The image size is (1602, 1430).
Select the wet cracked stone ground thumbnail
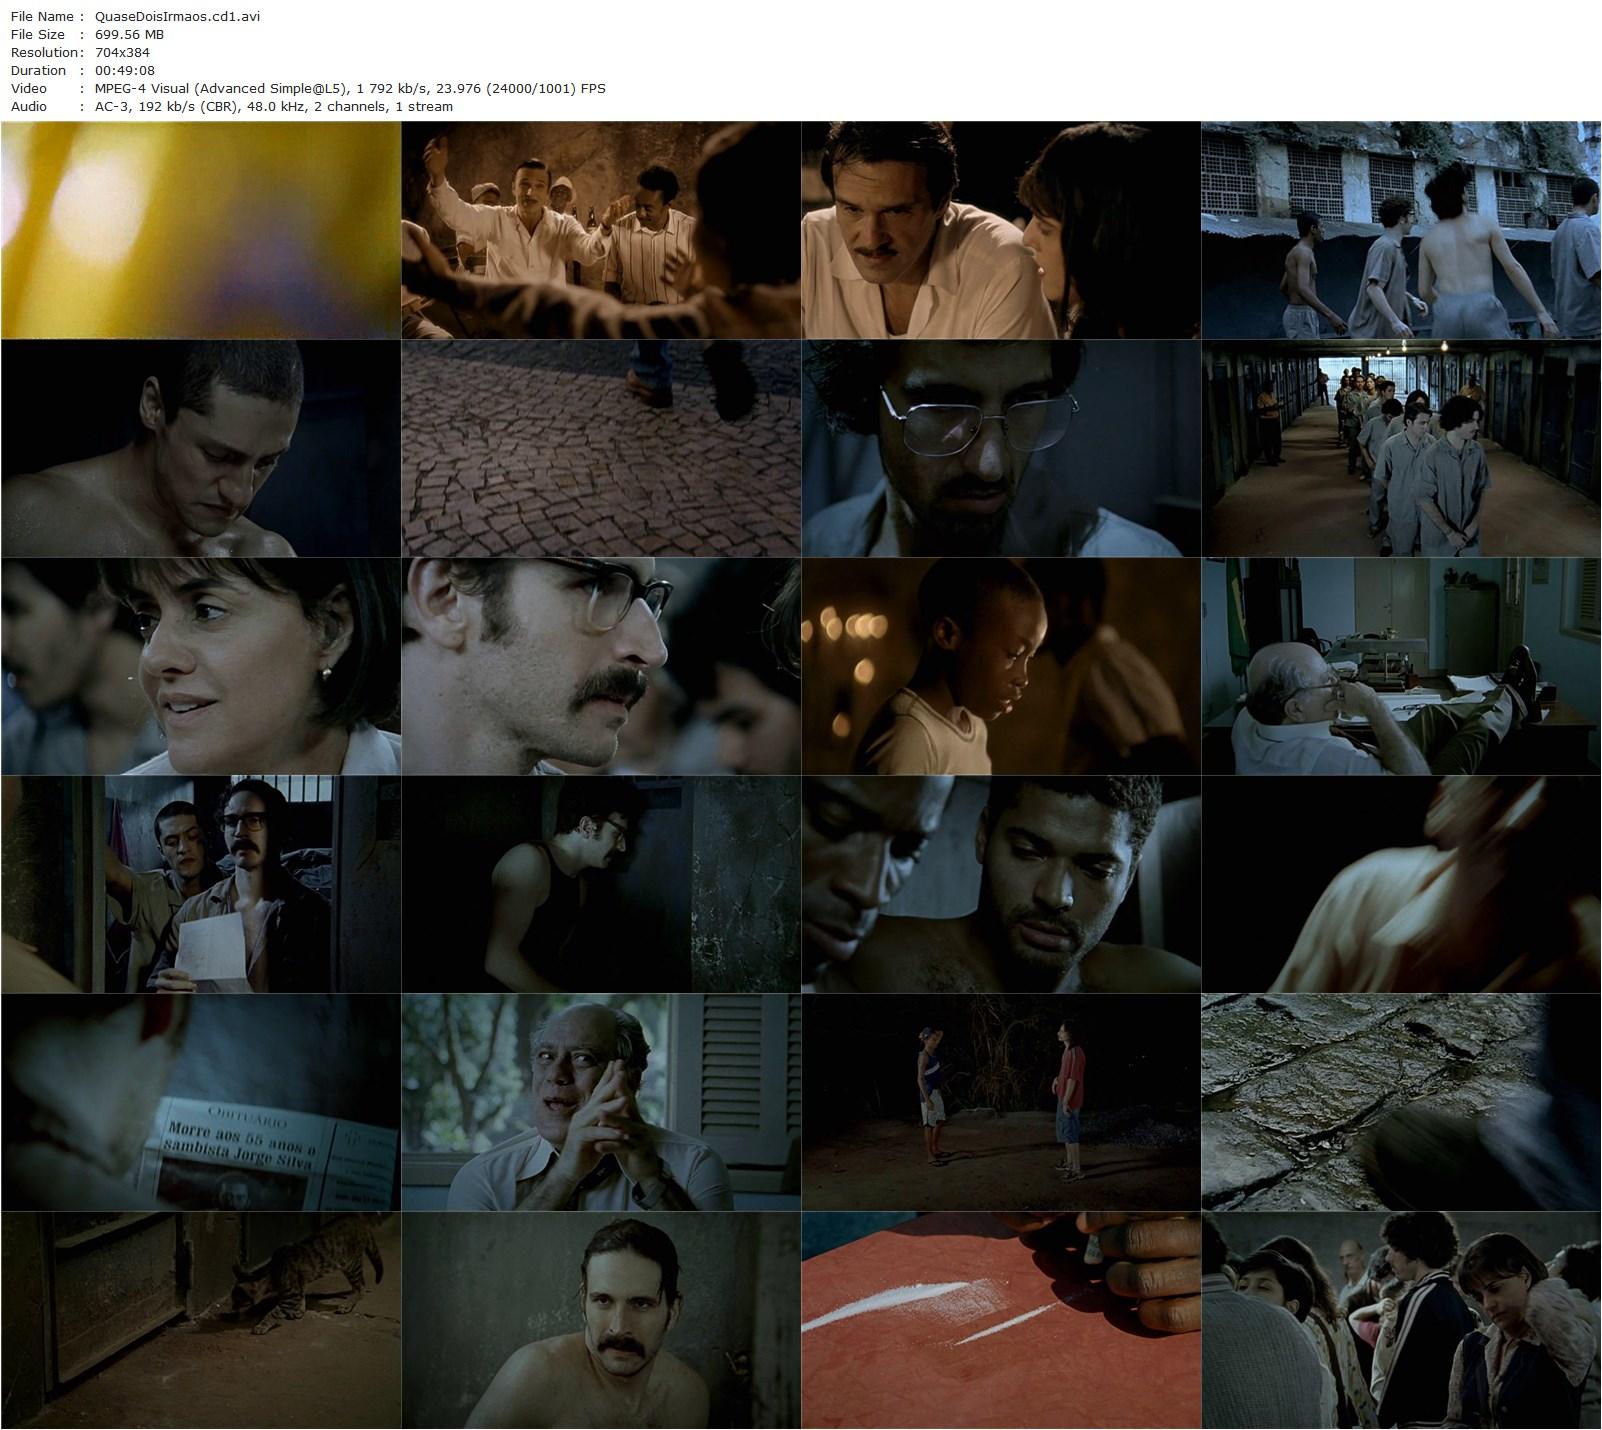pos(1400,1102)
